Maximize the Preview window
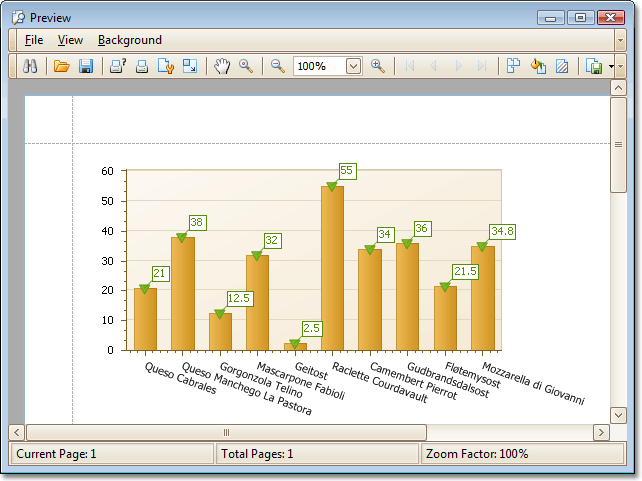 [x=580, y=18]
